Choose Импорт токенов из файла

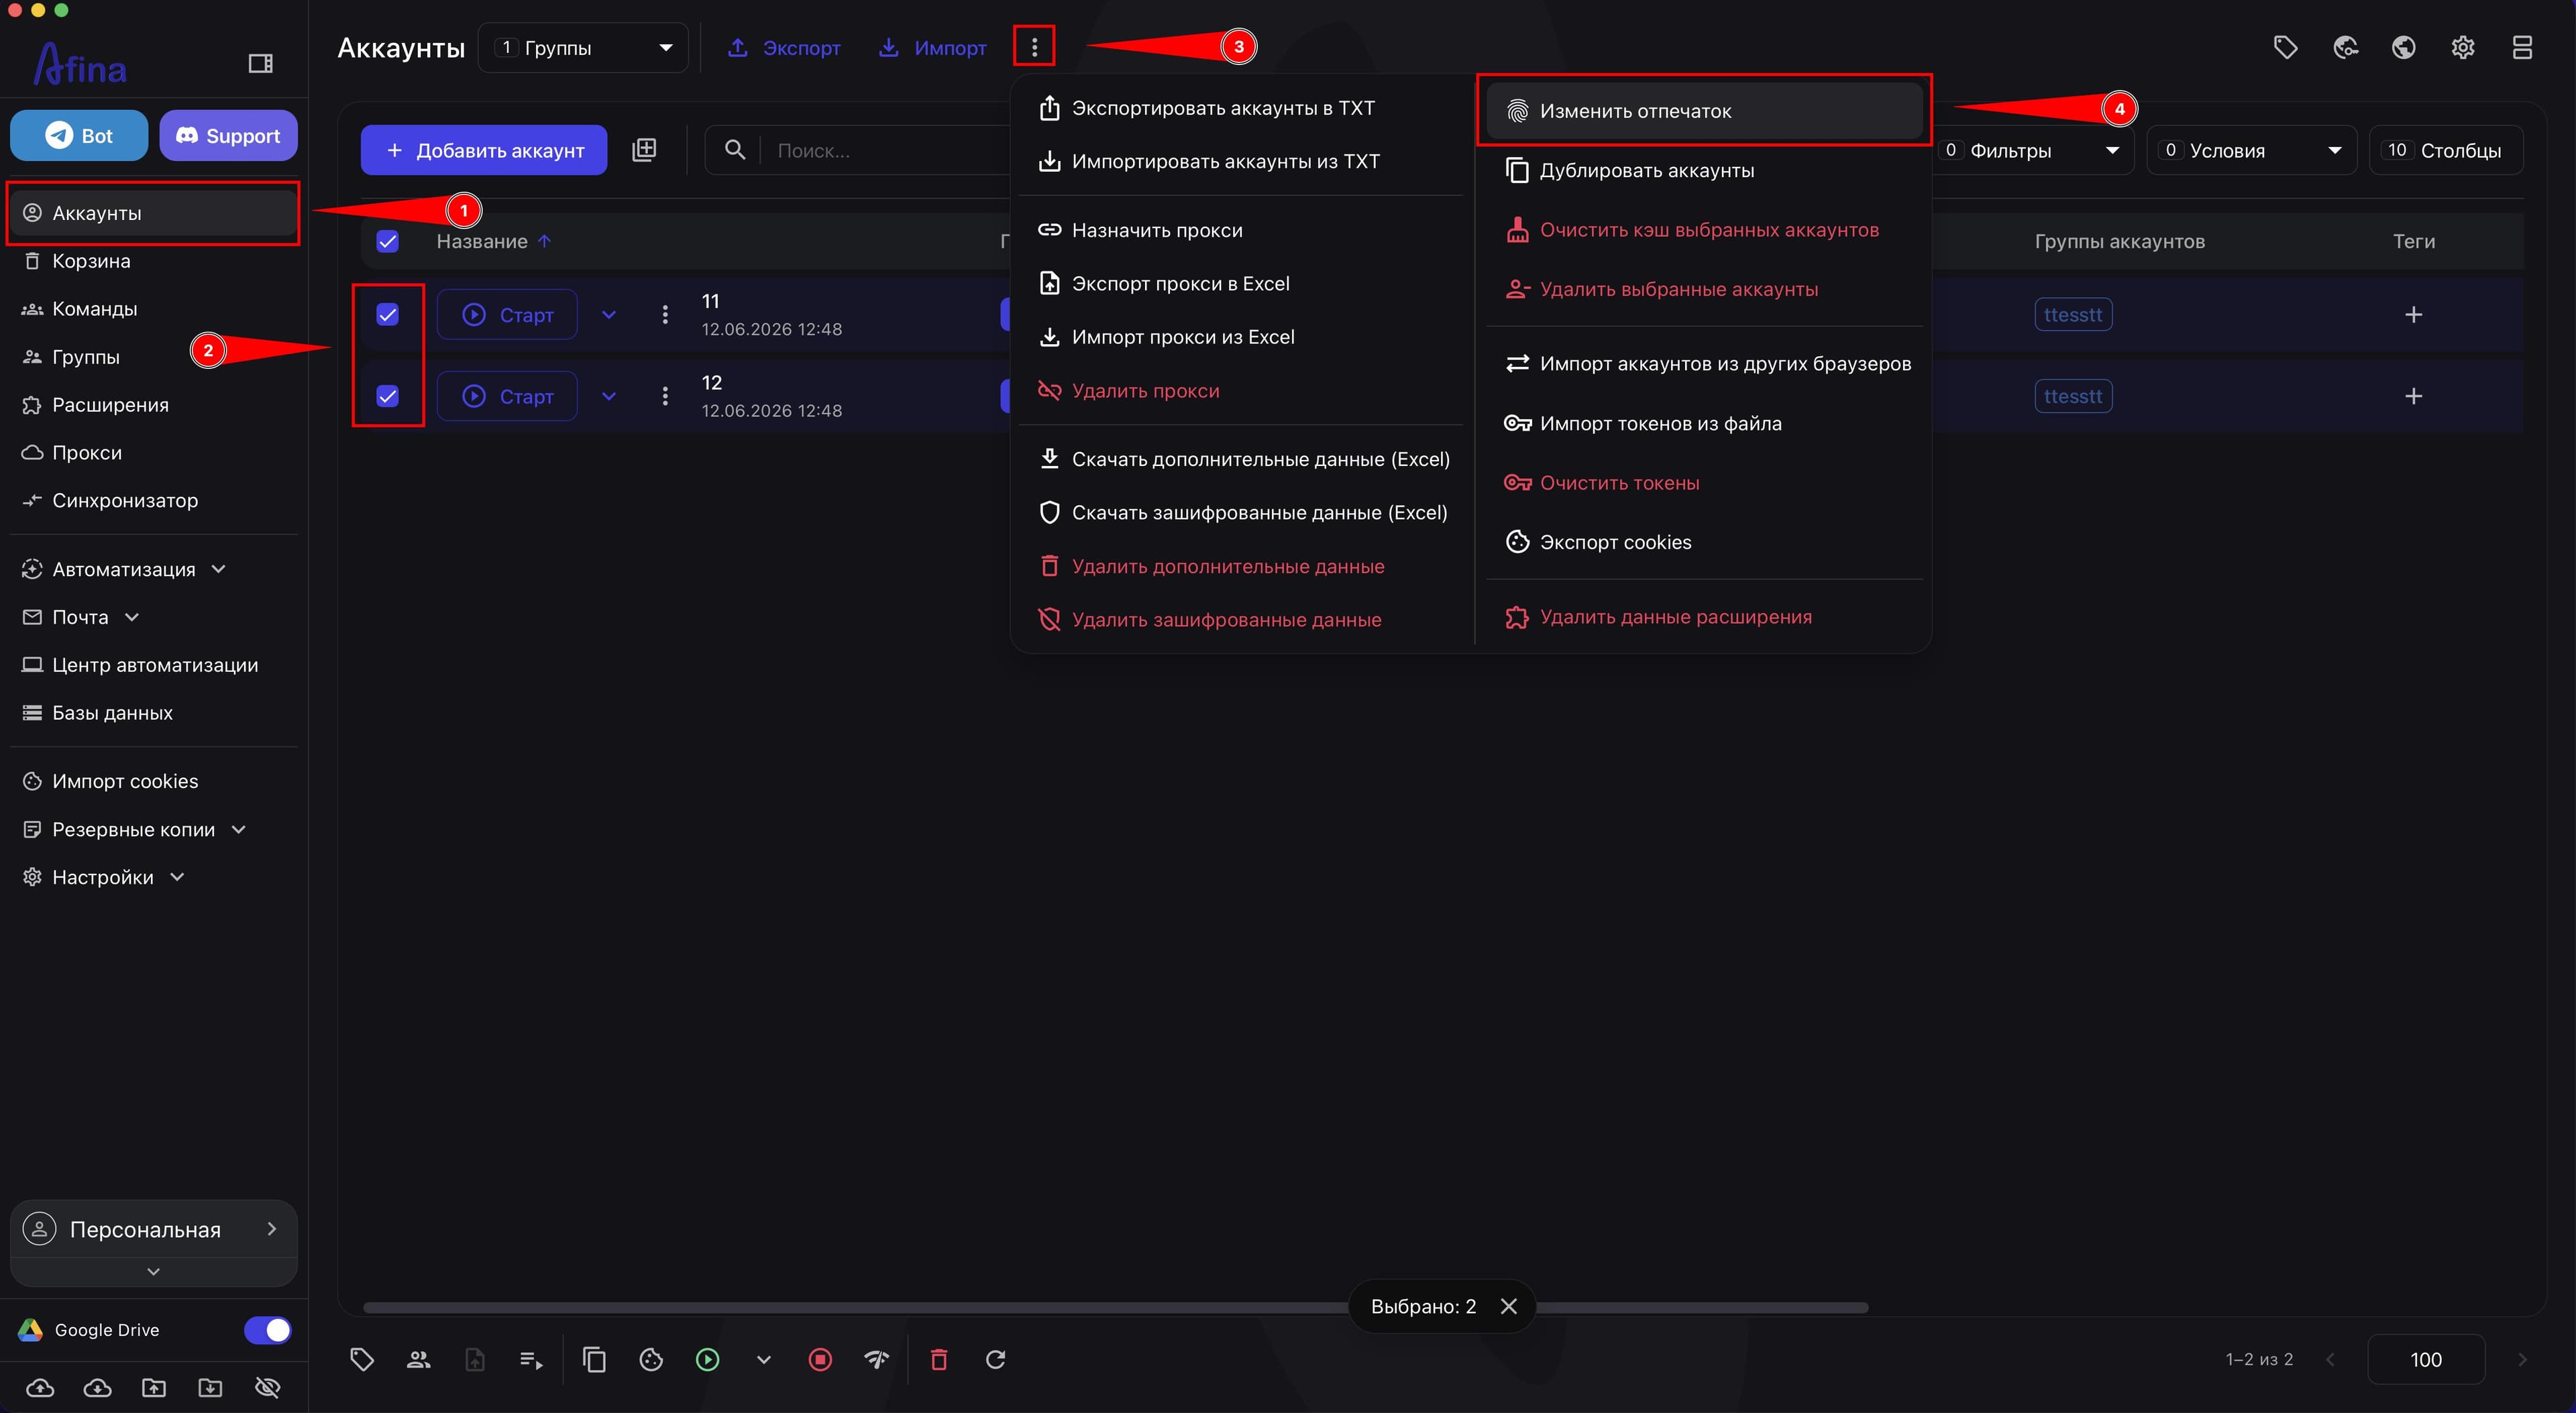(x=1704, y=423)
